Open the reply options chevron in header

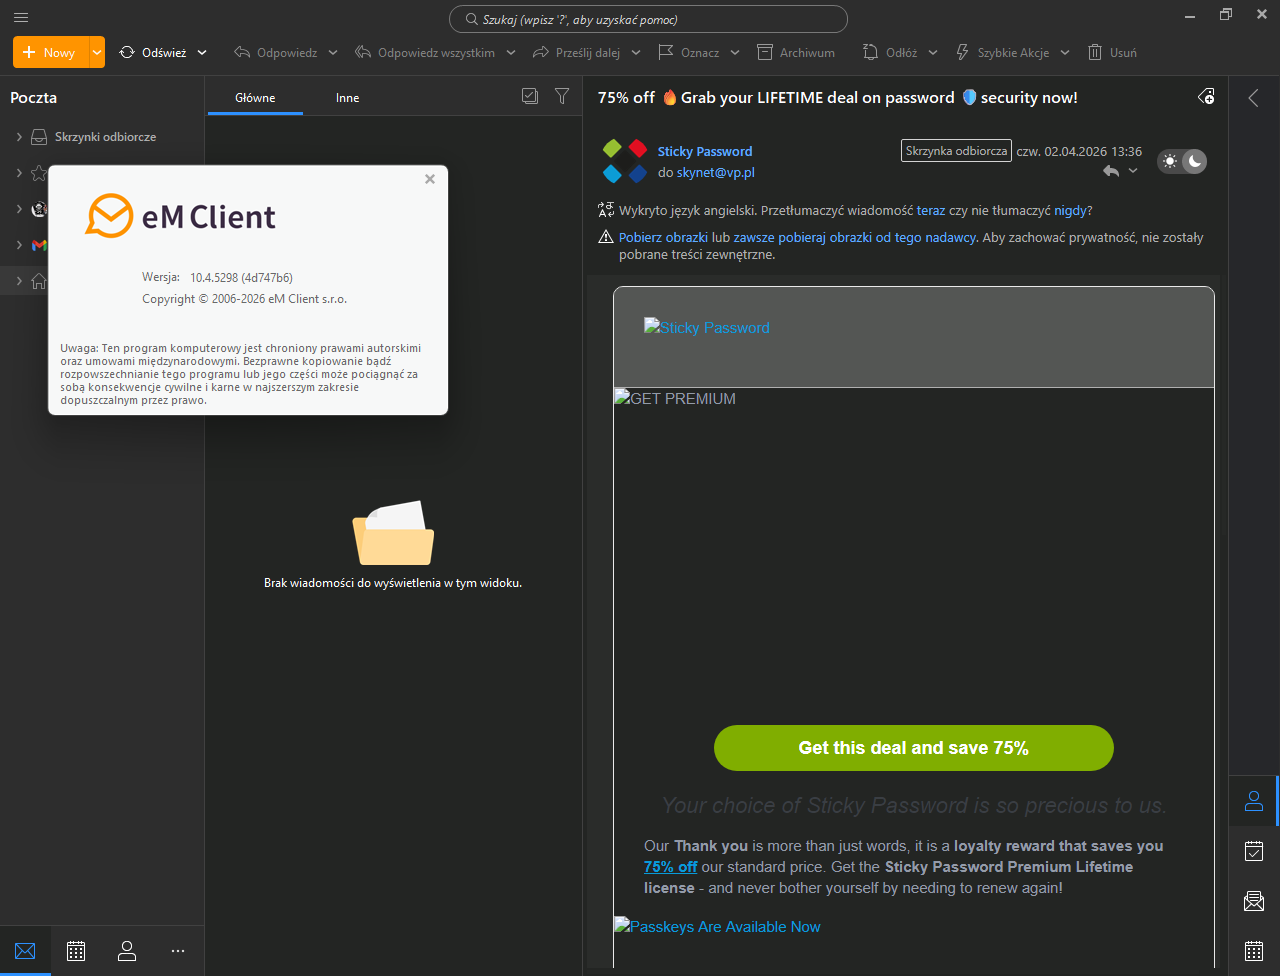[1133, 171]
